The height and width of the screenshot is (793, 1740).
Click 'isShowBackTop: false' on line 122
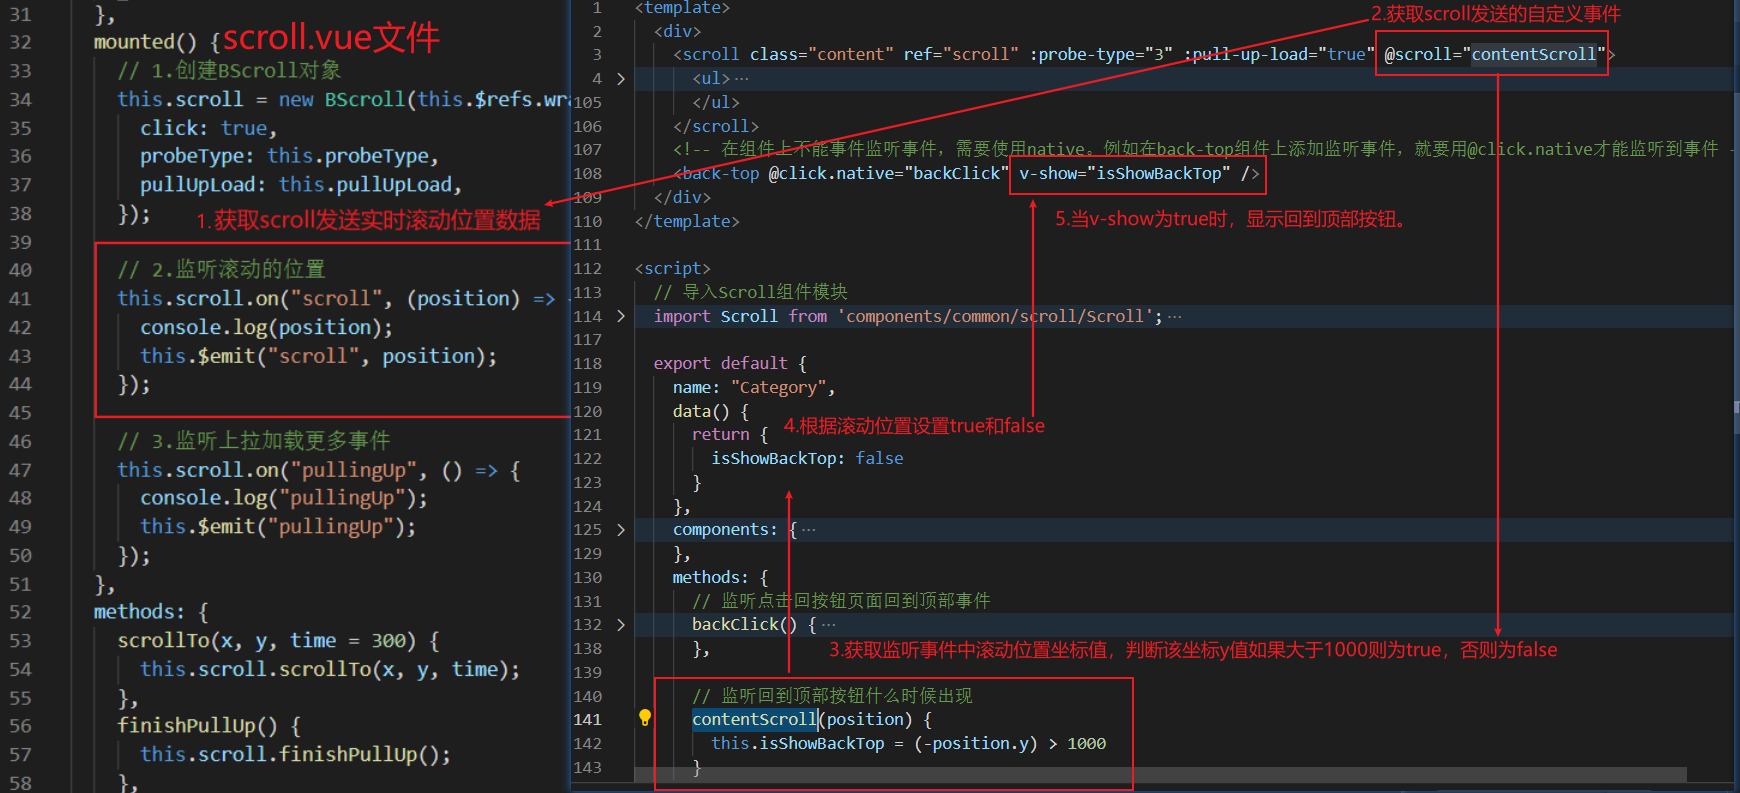[x=807, y=459]
